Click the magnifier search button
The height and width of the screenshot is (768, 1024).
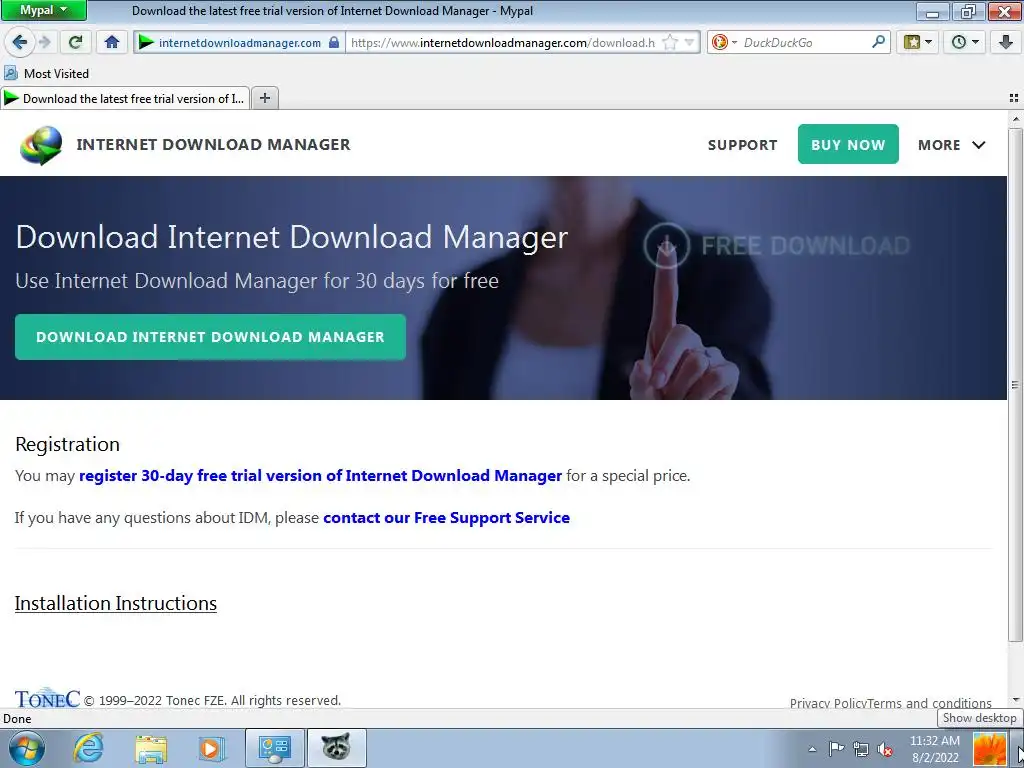pos(879,42)
